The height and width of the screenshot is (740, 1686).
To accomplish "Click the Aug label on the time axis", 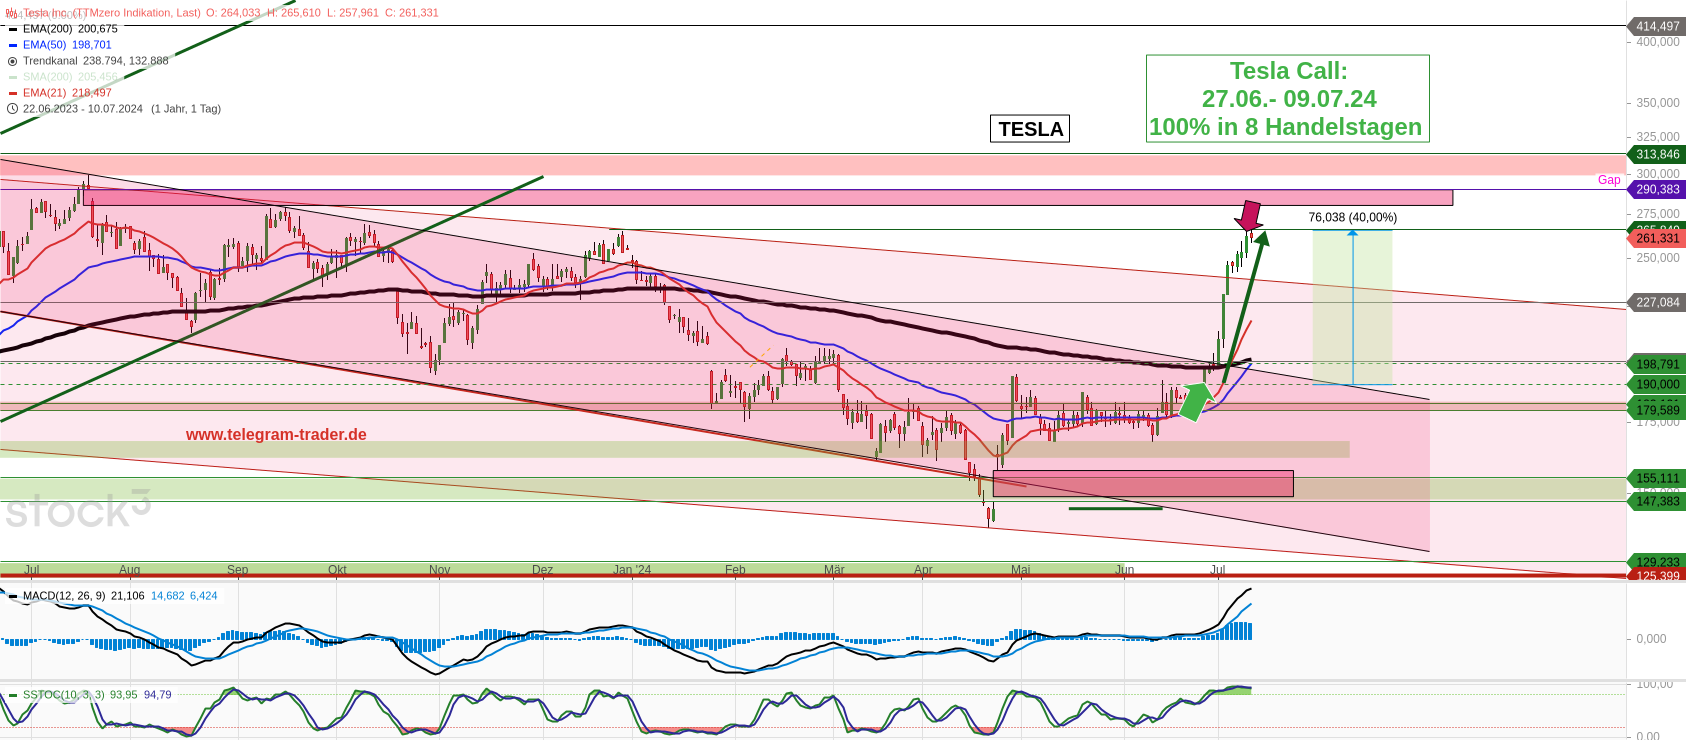I will [x=129, y=570].
